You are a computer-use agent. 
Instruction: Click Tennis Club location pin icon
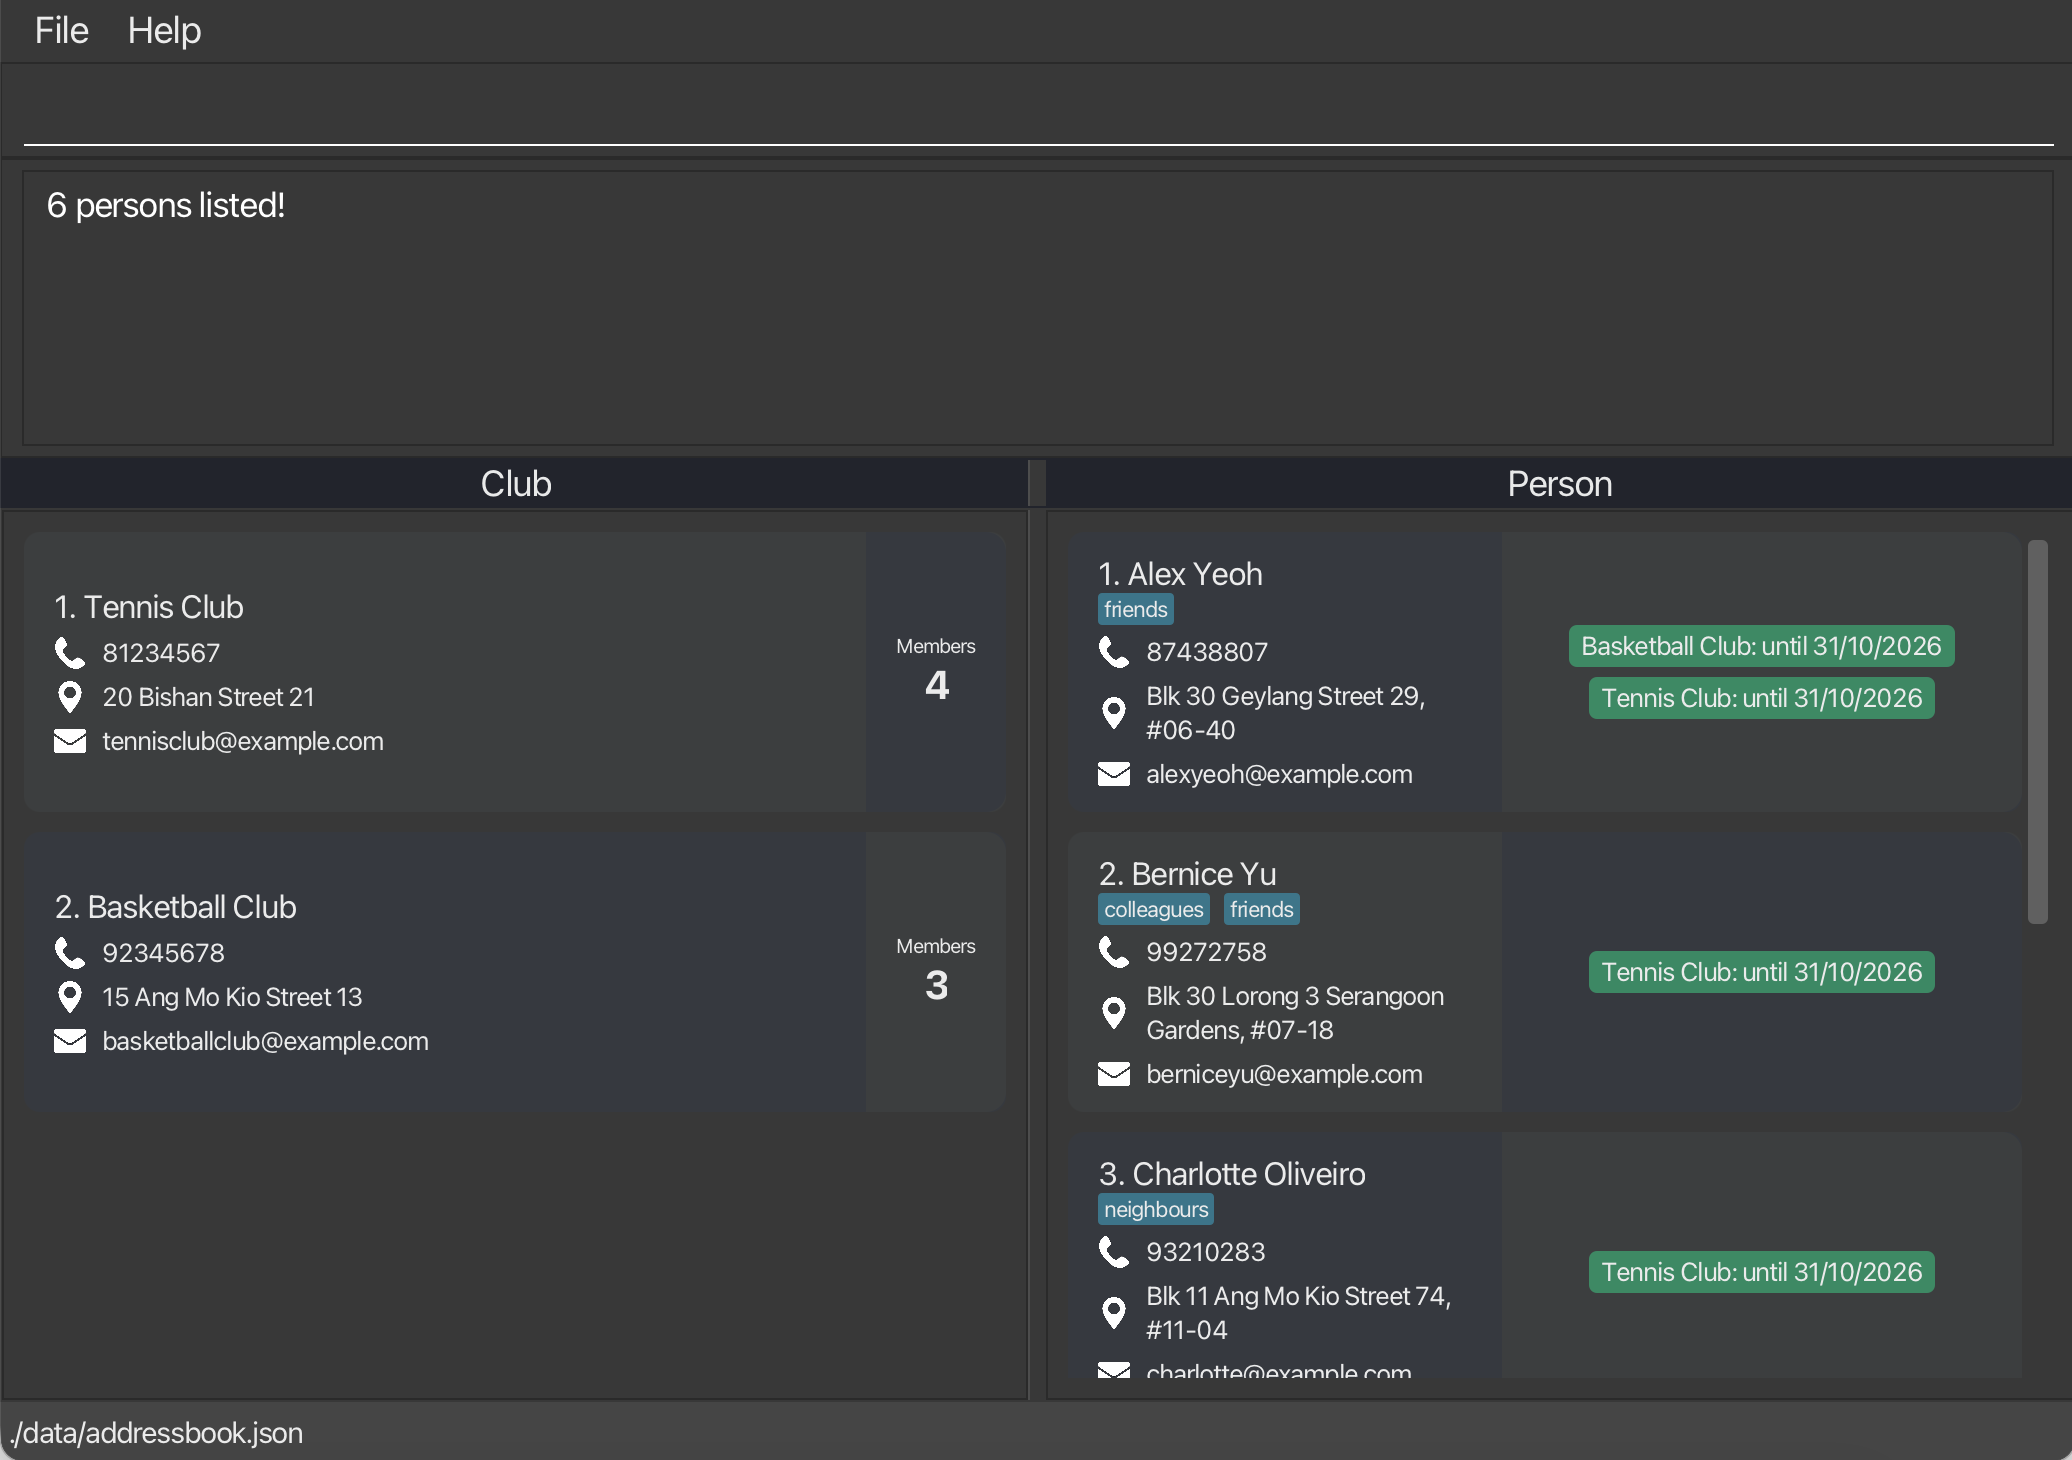pyautogui.click(x=69, y=697)
